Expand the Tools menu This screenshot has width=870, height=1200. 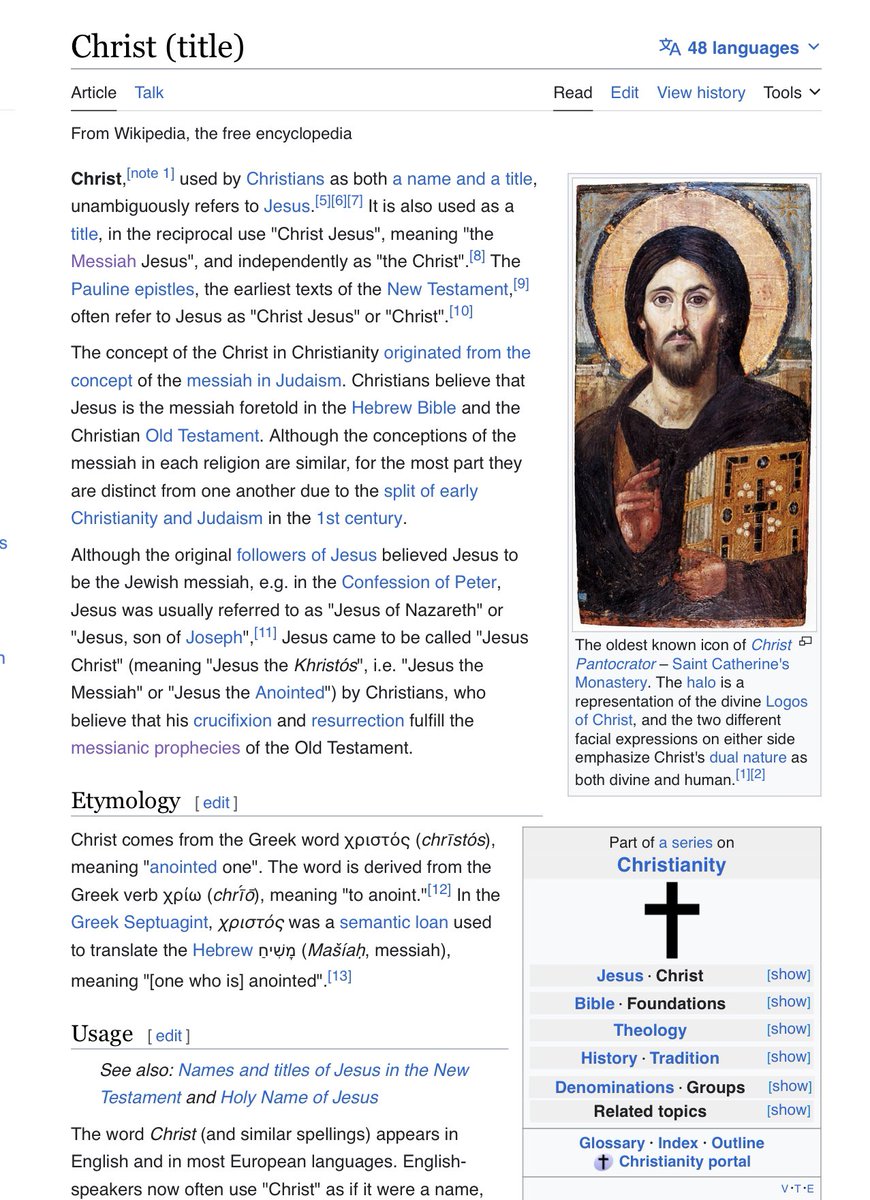click(792, 92)
